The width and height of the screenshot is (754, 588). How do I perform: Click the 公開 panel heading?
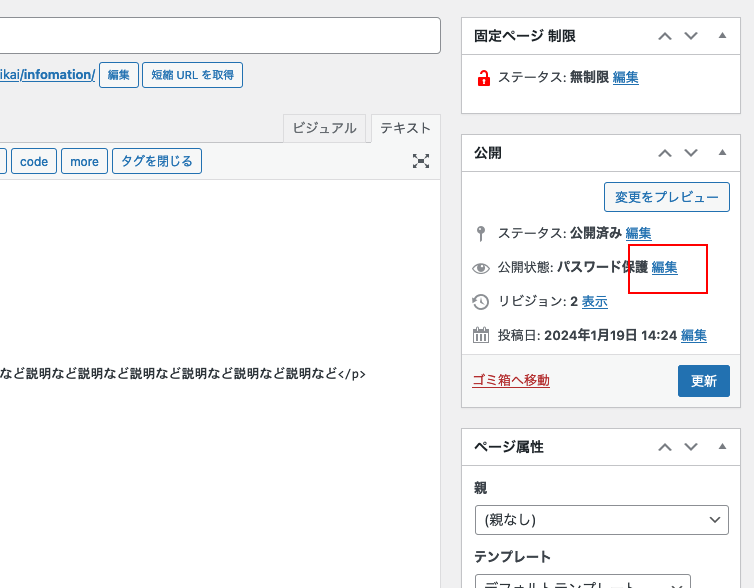(488, 153)
